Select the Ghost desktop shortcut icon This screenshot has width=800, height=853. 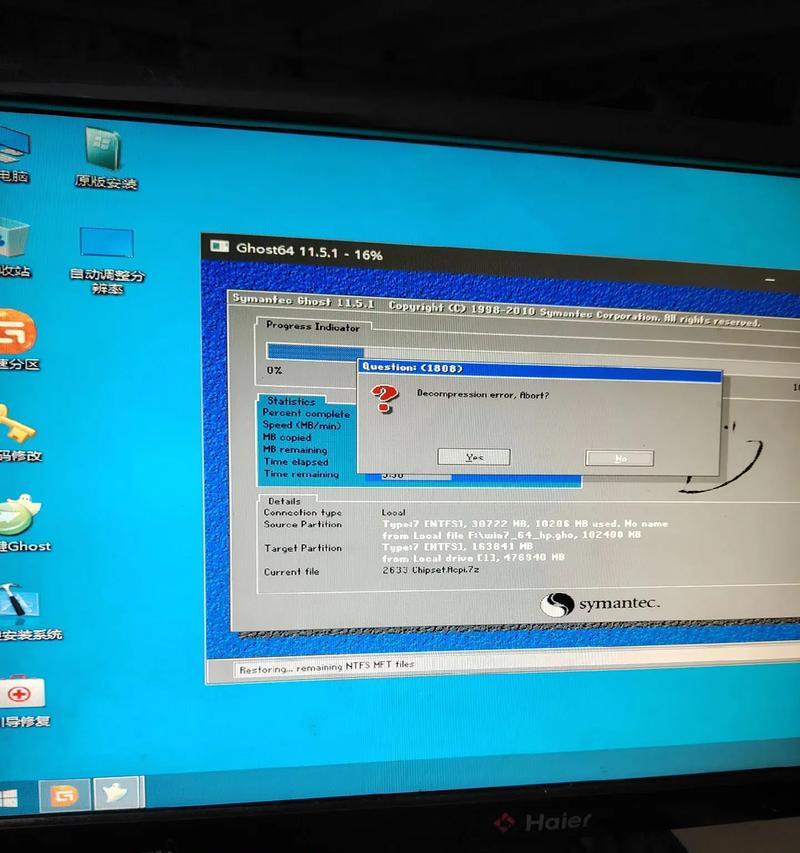(x=23, y=522)
